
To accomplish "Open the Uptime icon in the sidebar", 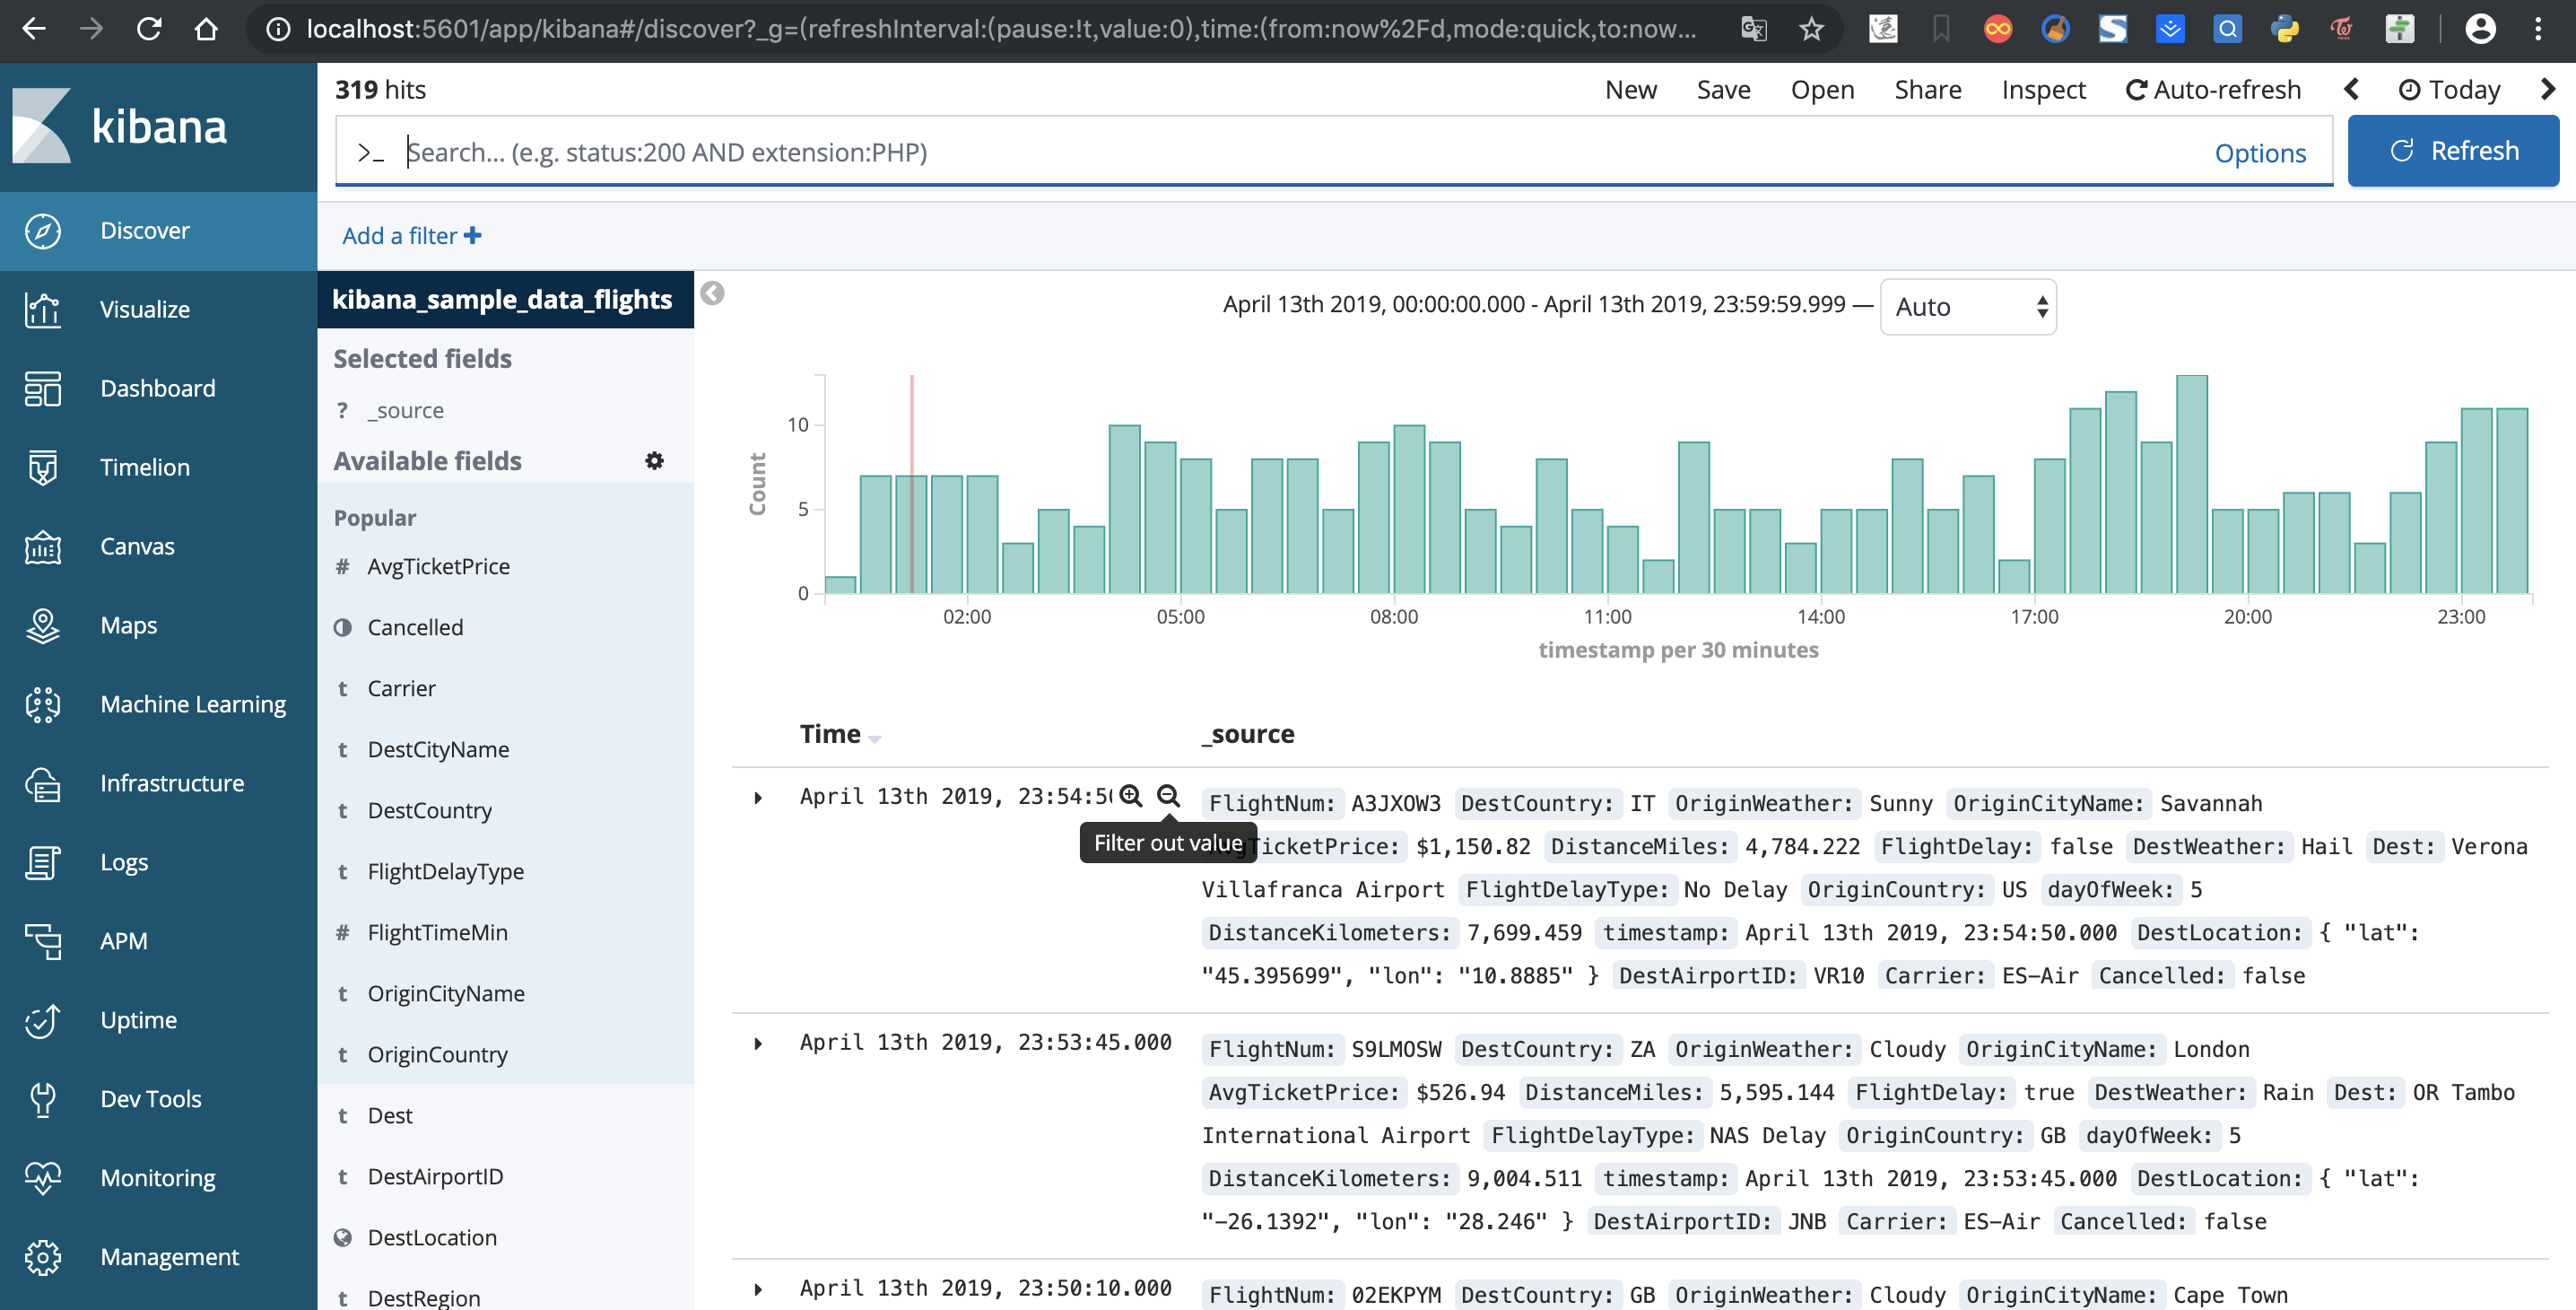I will click(42, 1020).
